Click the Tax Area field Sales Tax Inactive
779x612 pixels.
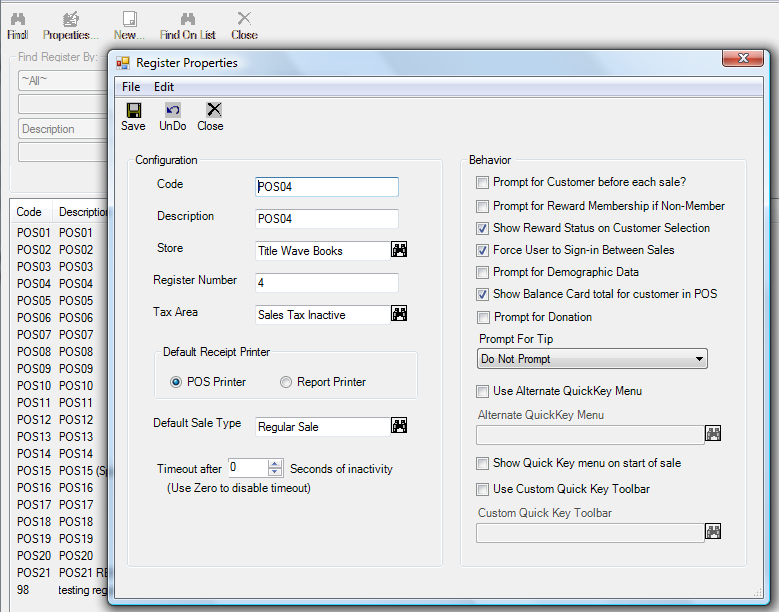323,314
